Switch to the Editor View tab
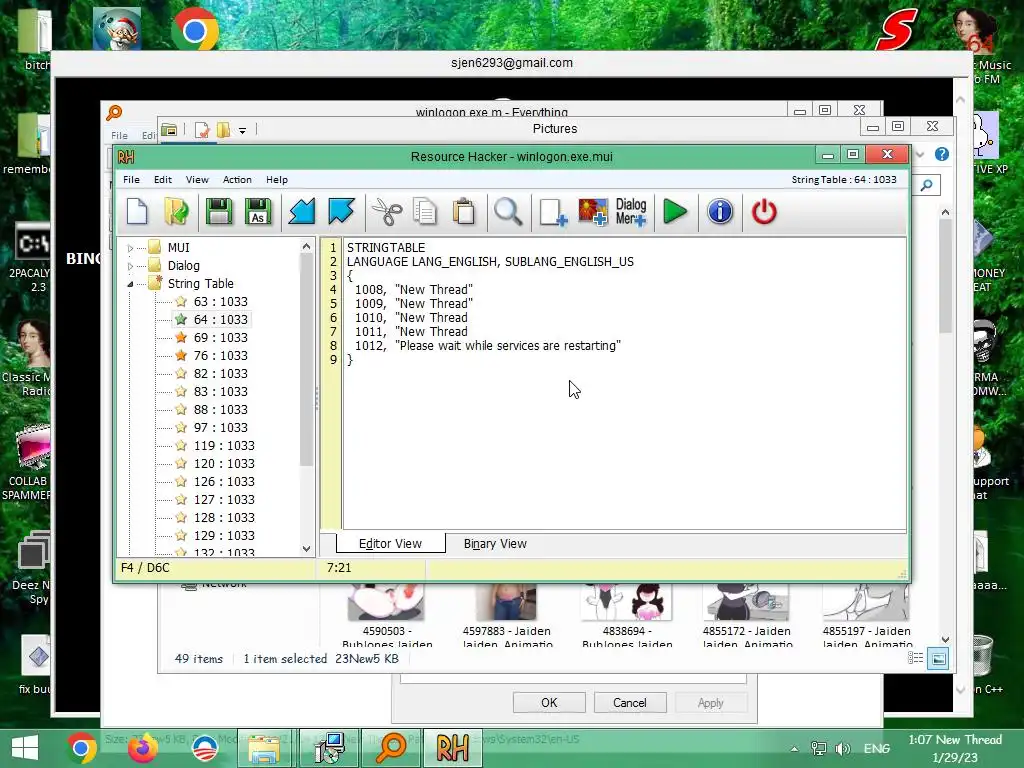Viewport: 1024px width, 768px height. [x=391, y=543]
